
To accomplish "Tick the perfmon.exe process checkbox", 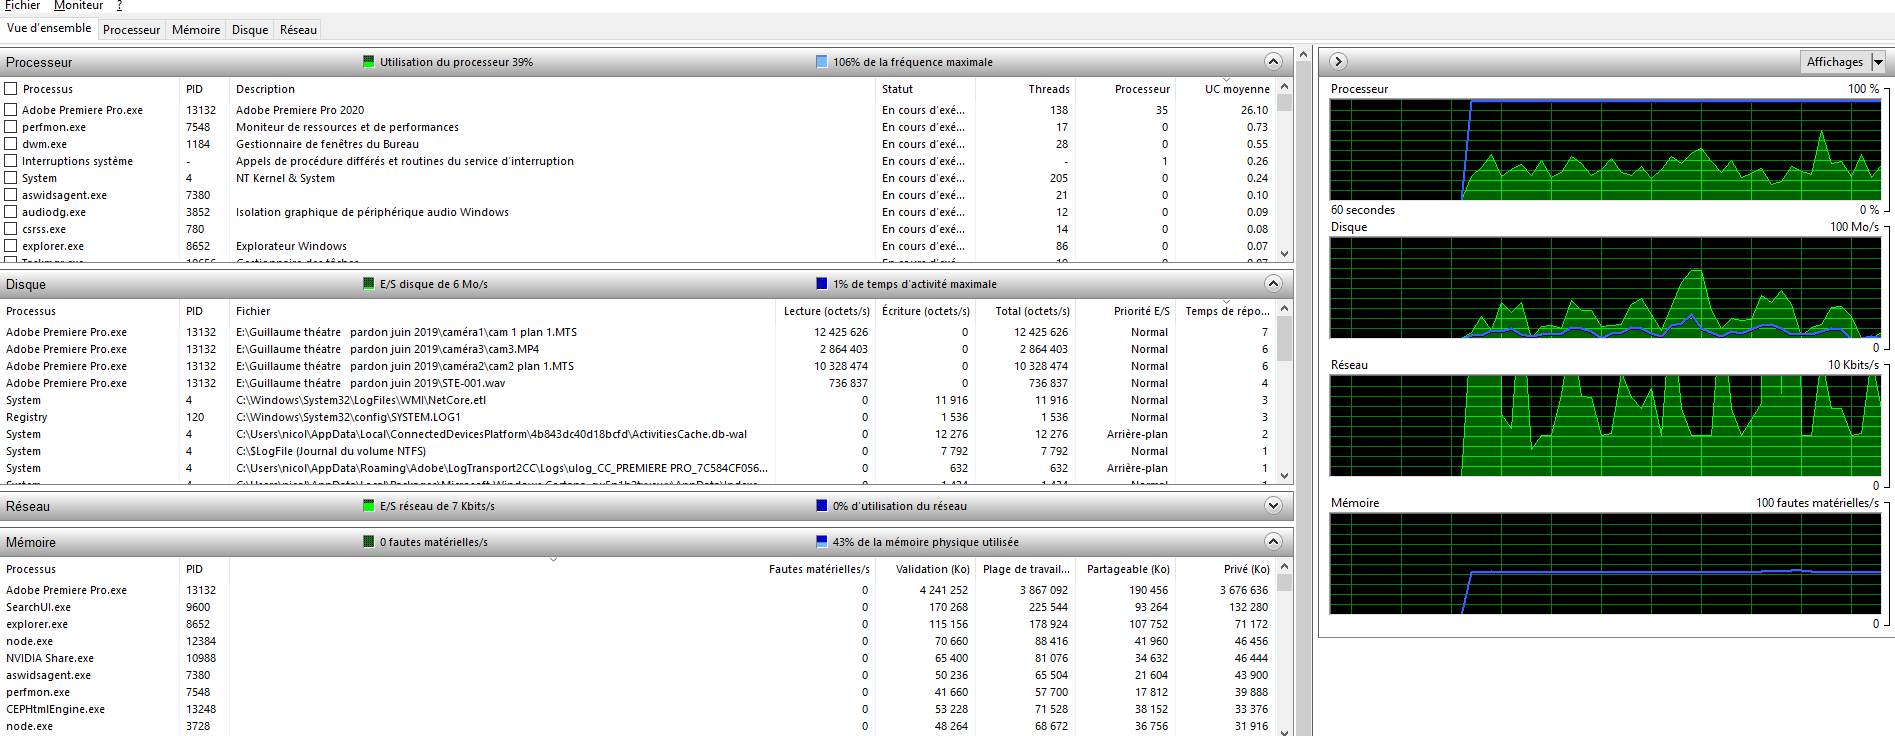I will click(11, 127).
